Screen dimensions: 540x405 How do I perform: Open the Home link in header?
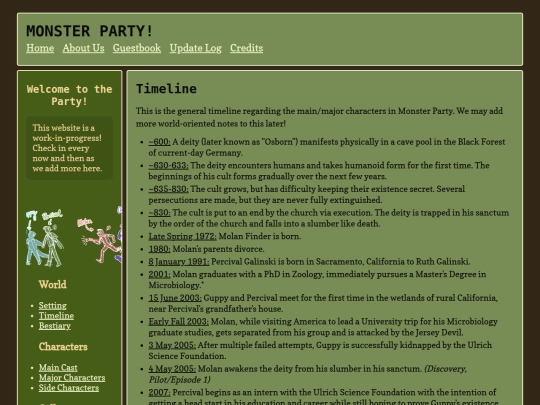pos(40,48)
